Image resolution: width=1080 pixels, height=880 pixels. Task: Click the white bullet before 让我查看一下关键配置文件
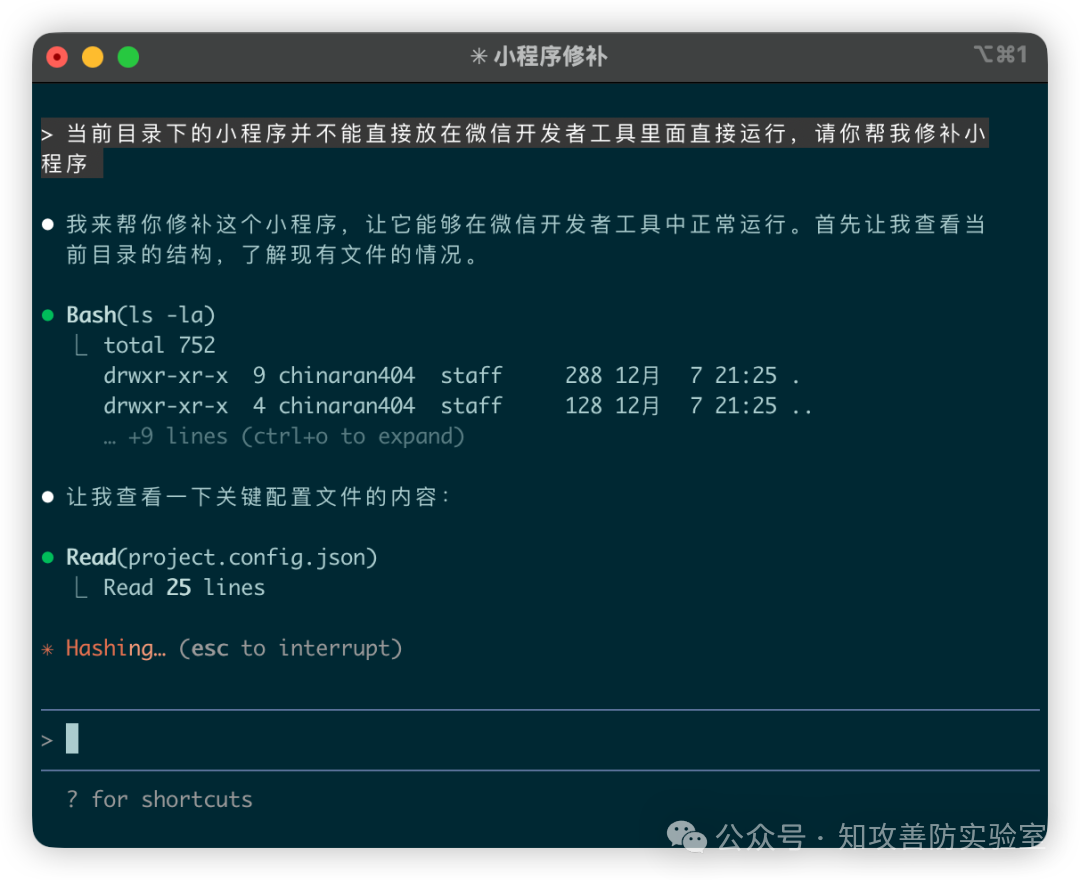pos(48,497)
